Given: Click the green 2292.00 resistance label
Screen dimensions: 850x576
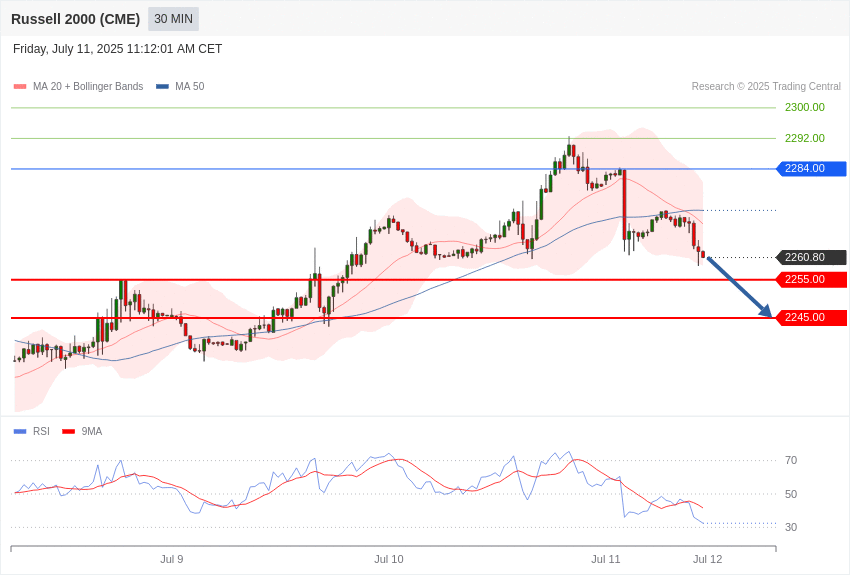Looking at the screenshot, I should (804, 138).
